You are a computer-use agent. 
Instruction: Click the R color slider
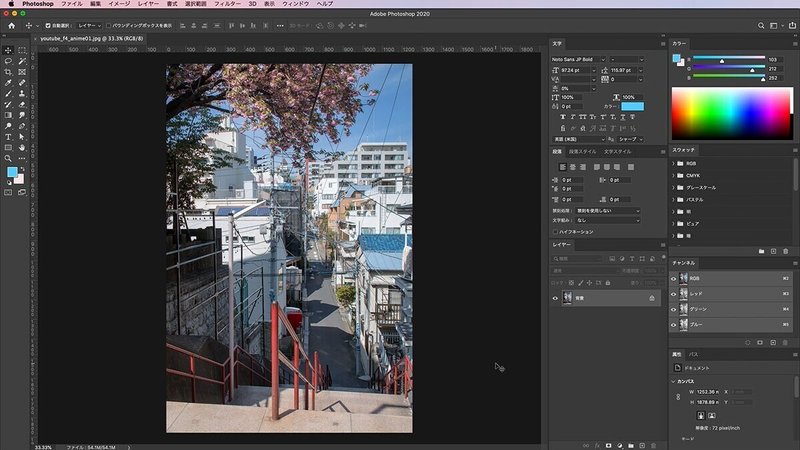[729, 58]
